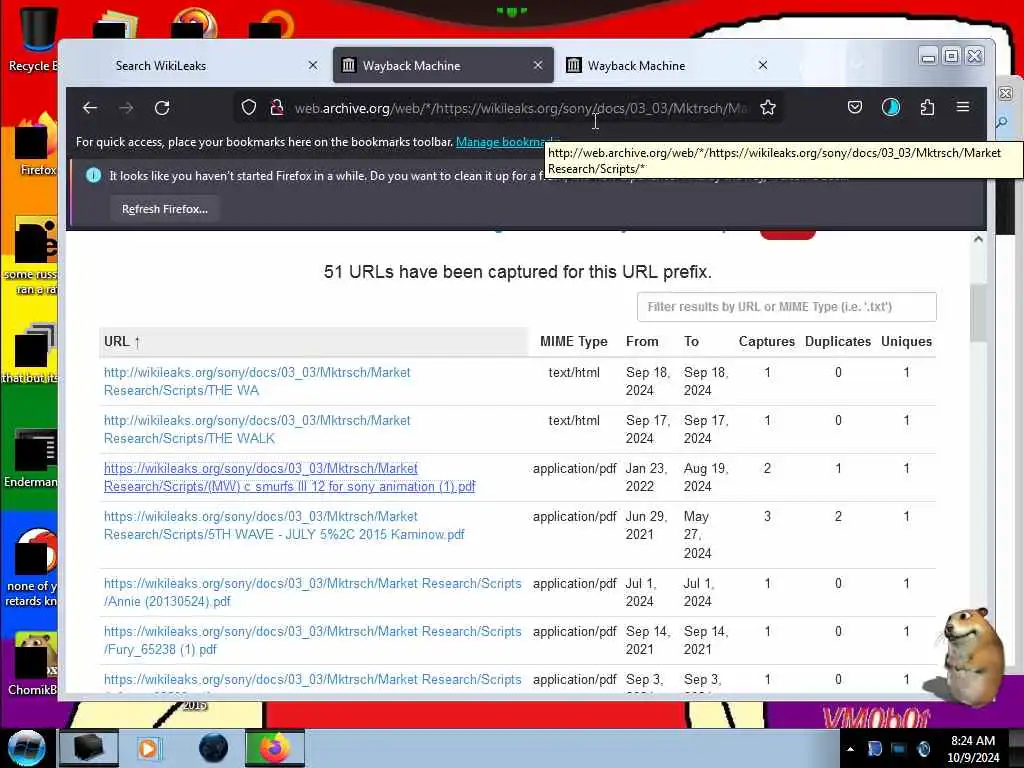Image resolution: width=1024 pixels, height=768 pixels.
Task: Open the black folder taskbar icon
Action: point(88,748)
